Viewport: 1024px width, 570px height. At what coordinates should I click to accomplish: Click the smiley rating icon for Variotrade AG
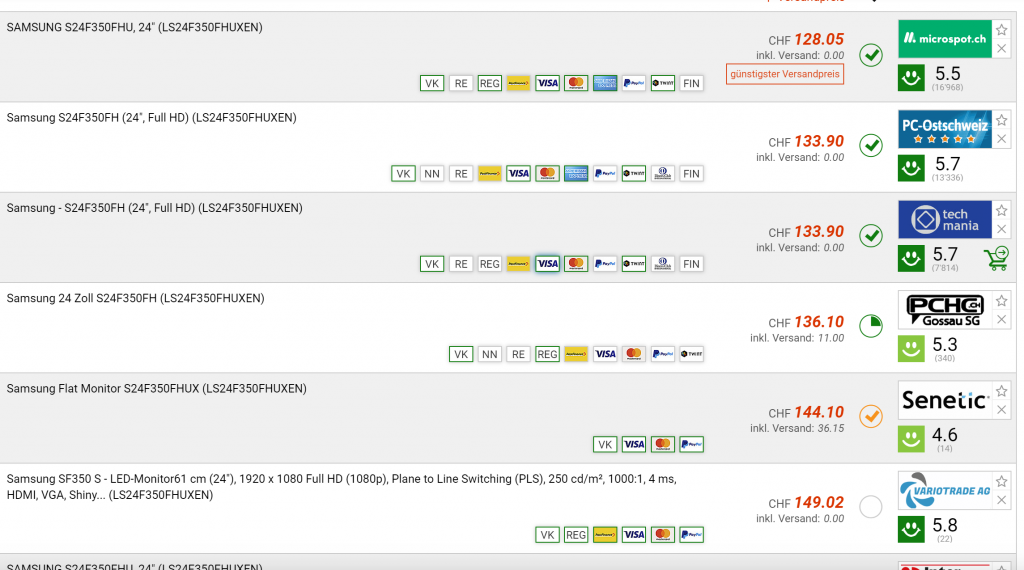pos(911,529)
